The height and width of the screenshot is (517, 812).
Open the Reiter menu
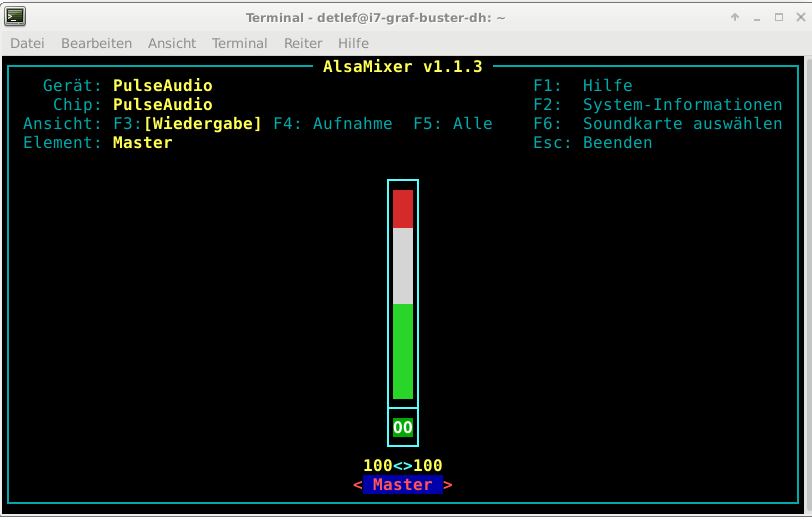point(303,43)
